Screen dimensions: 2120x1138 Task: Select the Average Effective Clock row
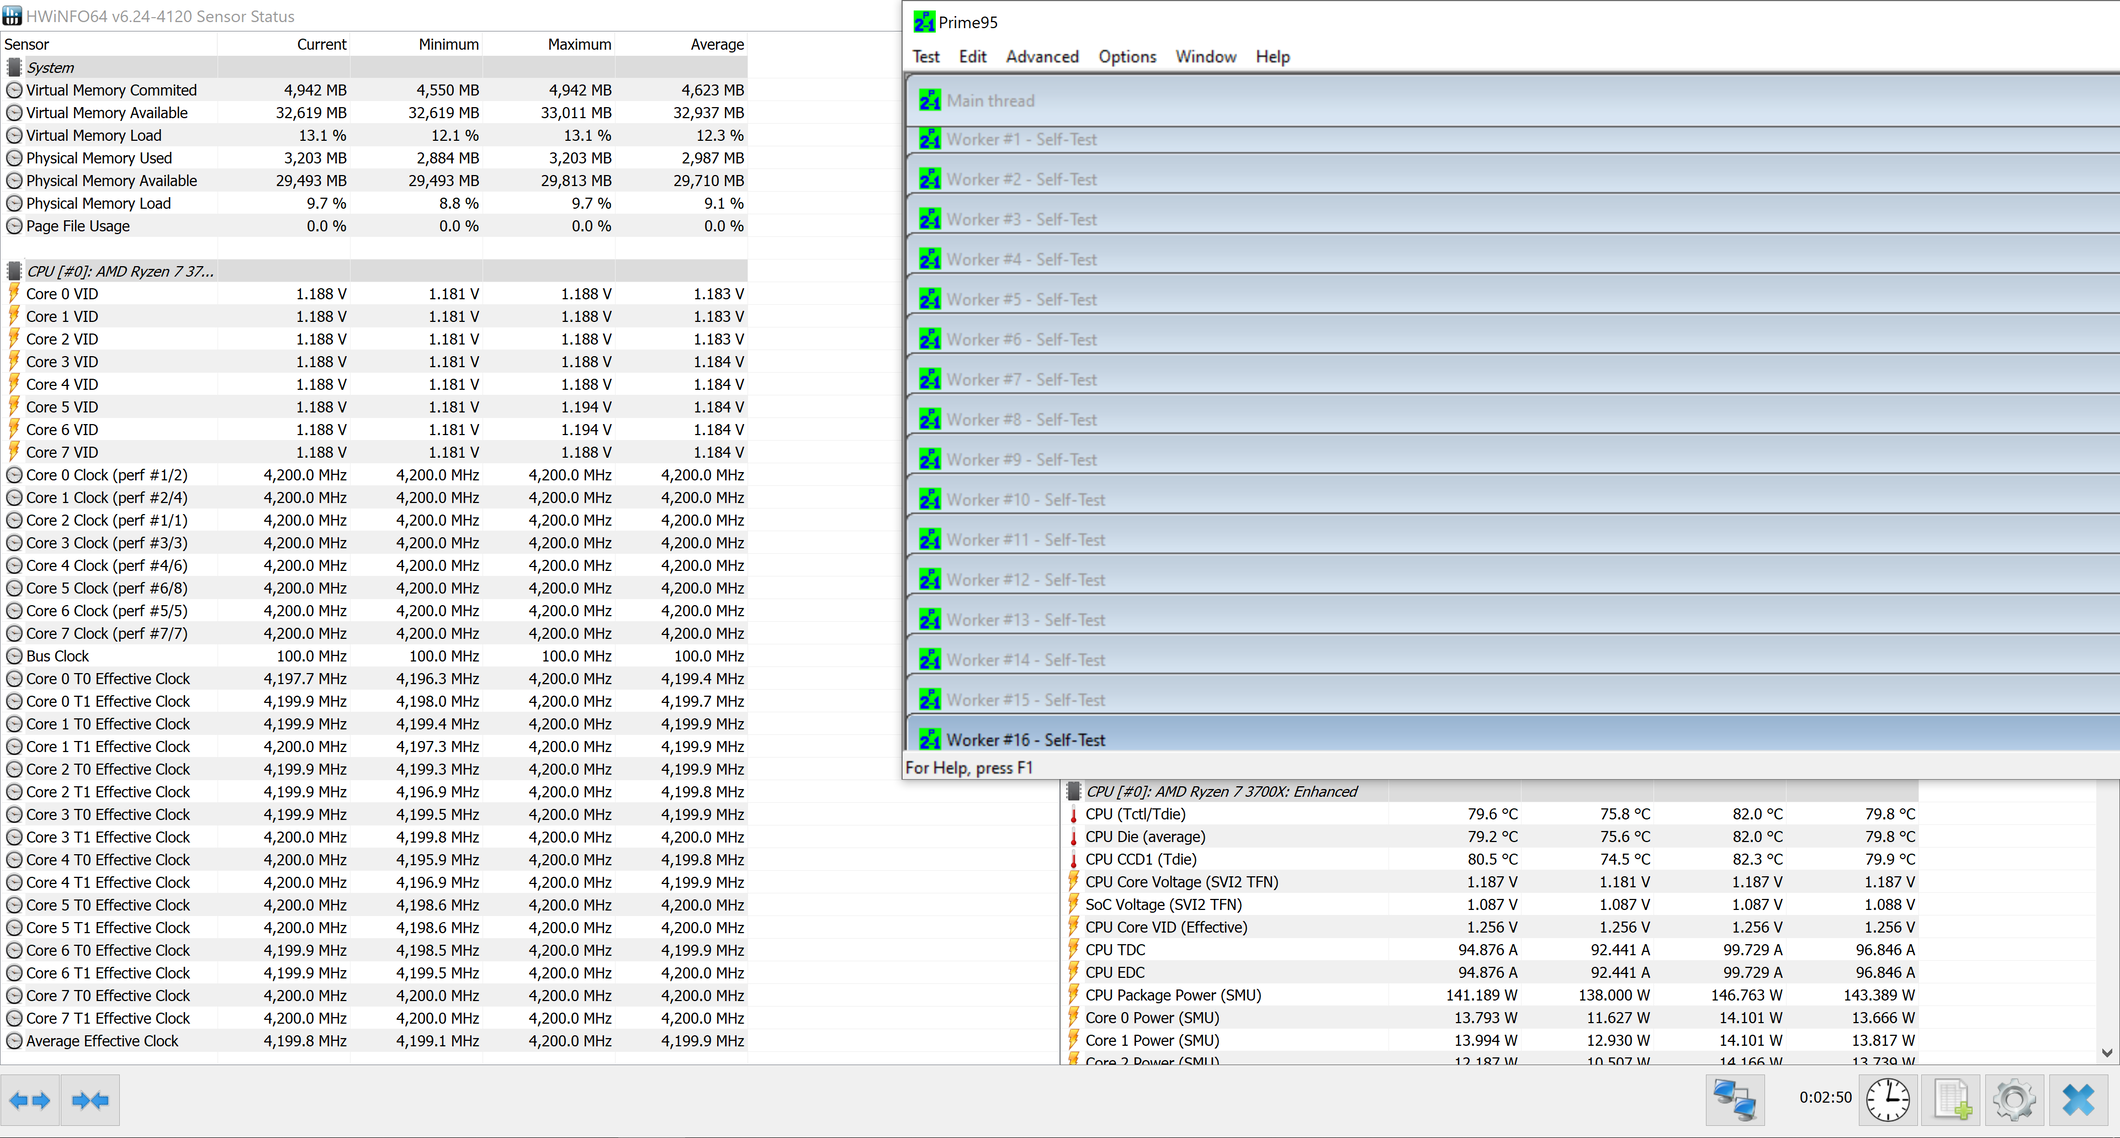374,1040
